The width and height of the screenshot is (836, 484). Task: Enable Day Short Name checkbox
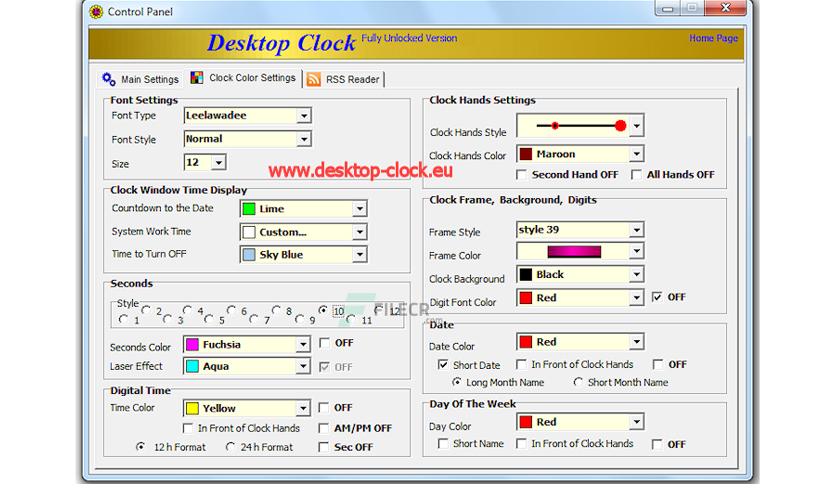443,443
